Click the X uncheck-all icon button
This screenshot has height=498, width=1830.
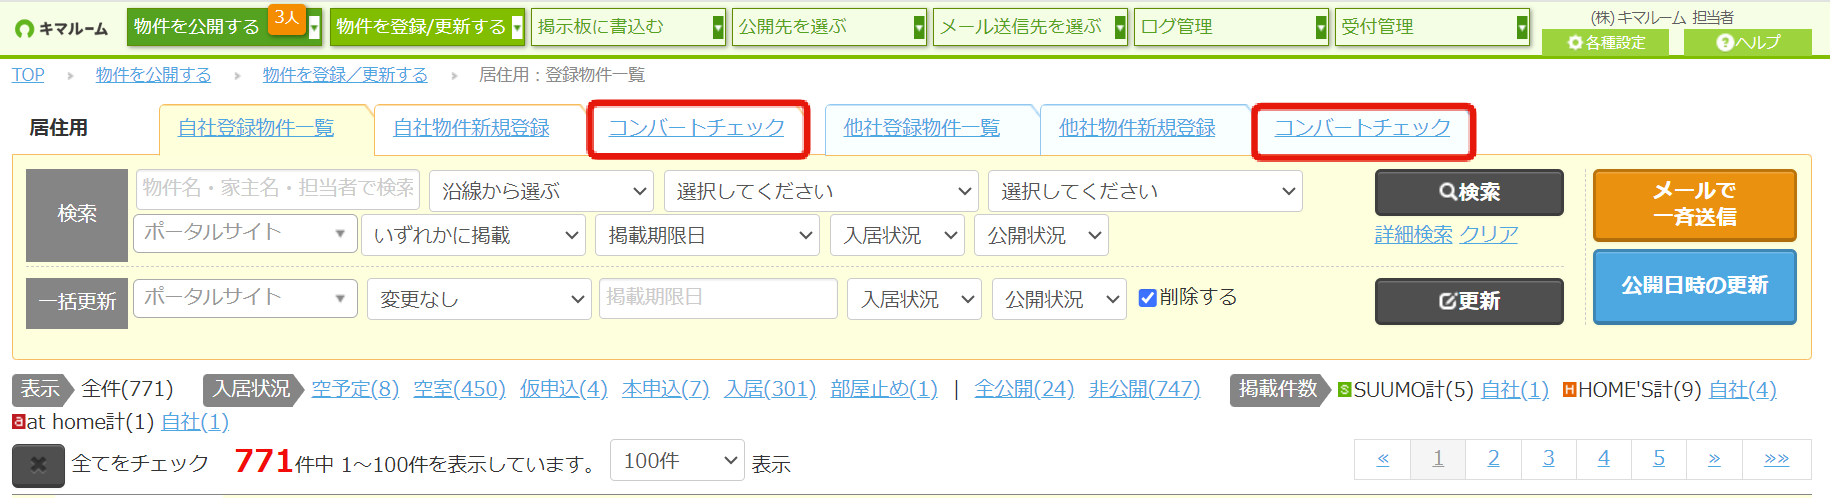38,465
